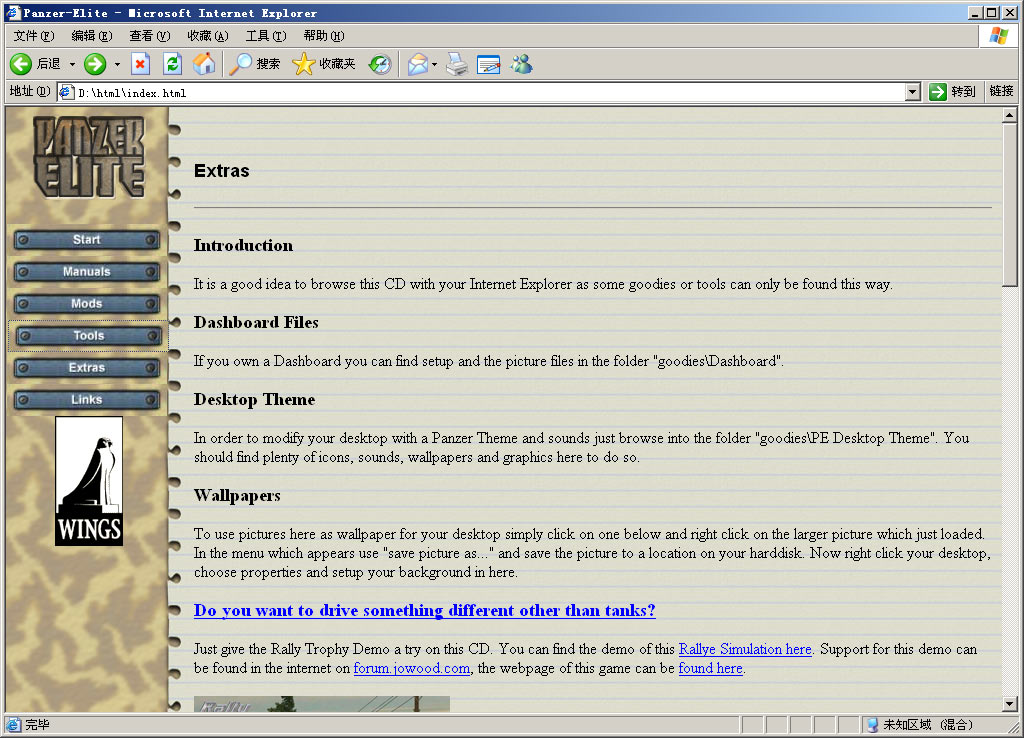Click the IE icon in the status bar
1024x738 pixels.
click(x=13, y=724)
